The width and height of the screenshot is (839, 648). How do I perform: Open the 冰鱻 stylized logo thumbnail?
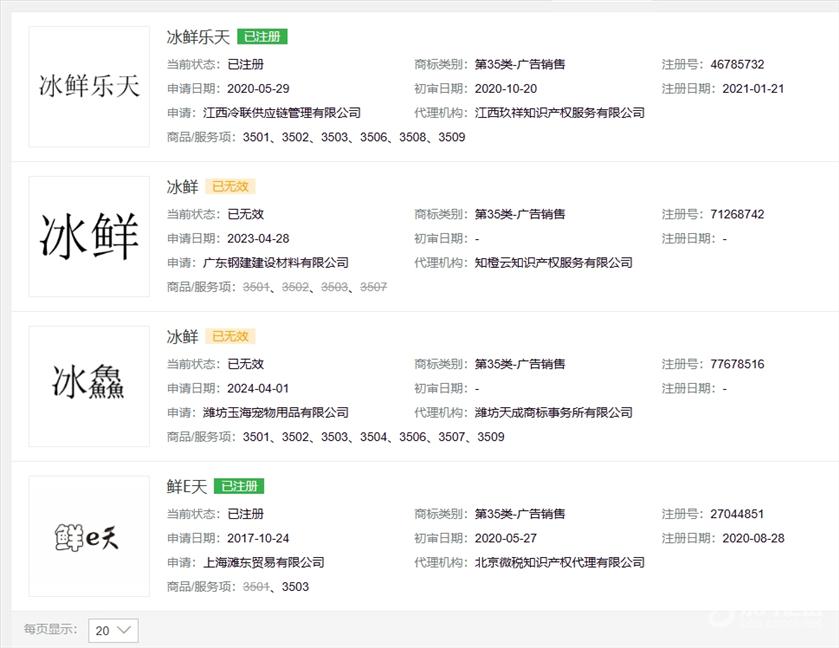[x=89, y=386]
